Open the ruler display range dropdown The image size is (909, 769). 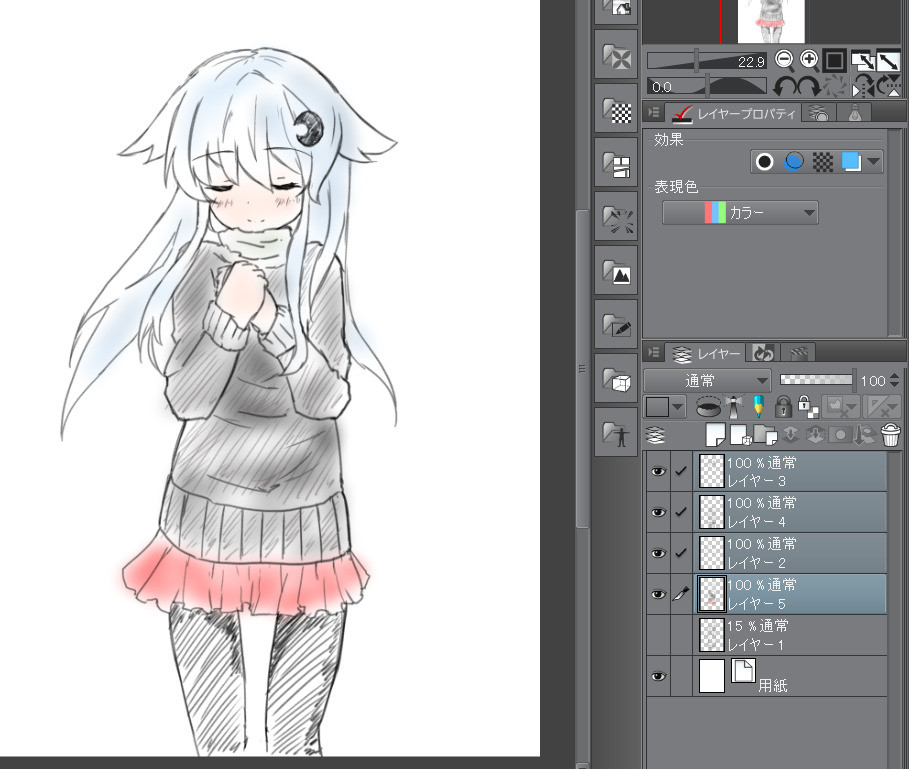(x=882, y=407)
